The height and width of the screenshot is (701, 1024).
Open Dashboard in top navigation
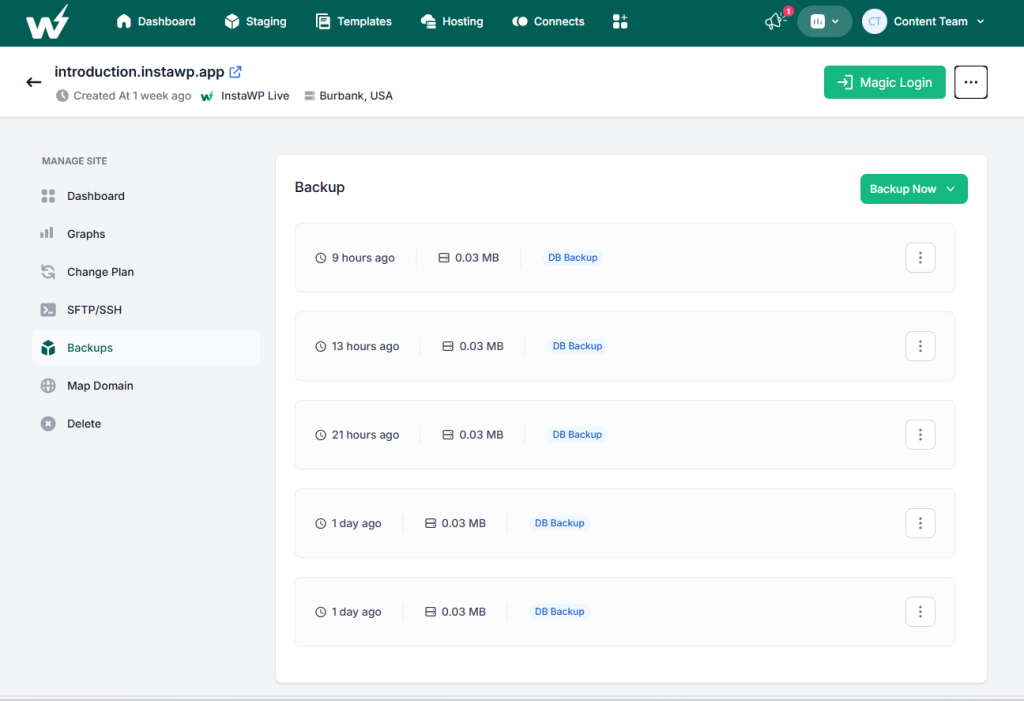click(x=156, y=22)
